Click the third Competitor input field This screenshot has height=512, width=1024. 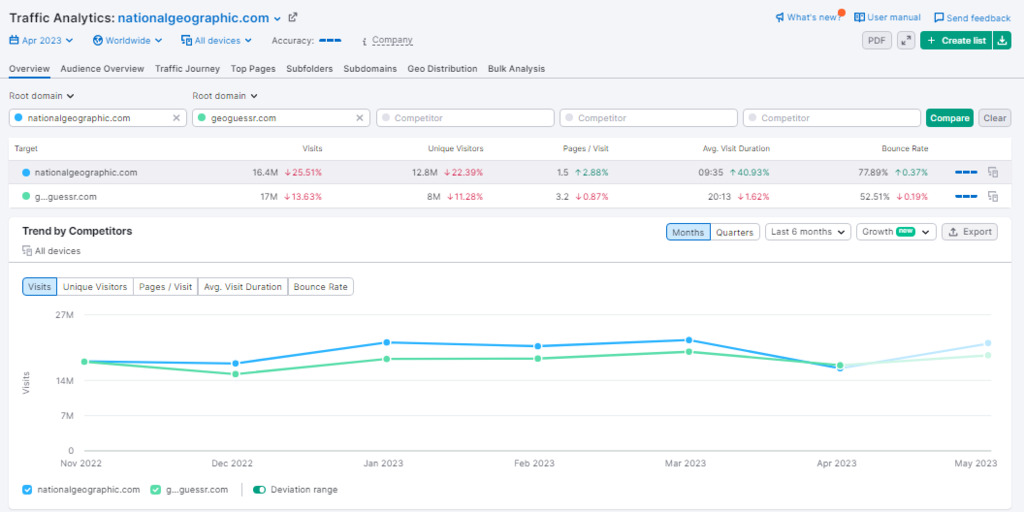pyautogui.click(x=464, y=118)
